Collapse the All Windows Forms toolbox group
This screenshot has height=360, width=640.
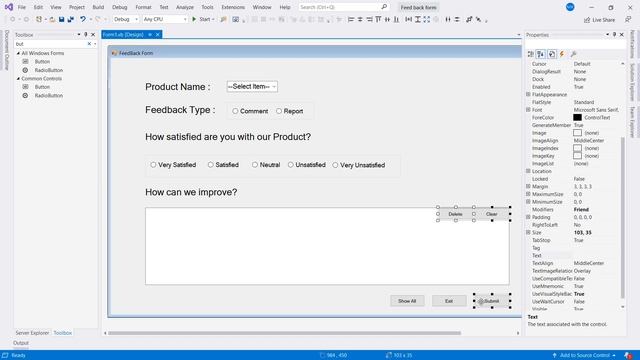[18, 53]
